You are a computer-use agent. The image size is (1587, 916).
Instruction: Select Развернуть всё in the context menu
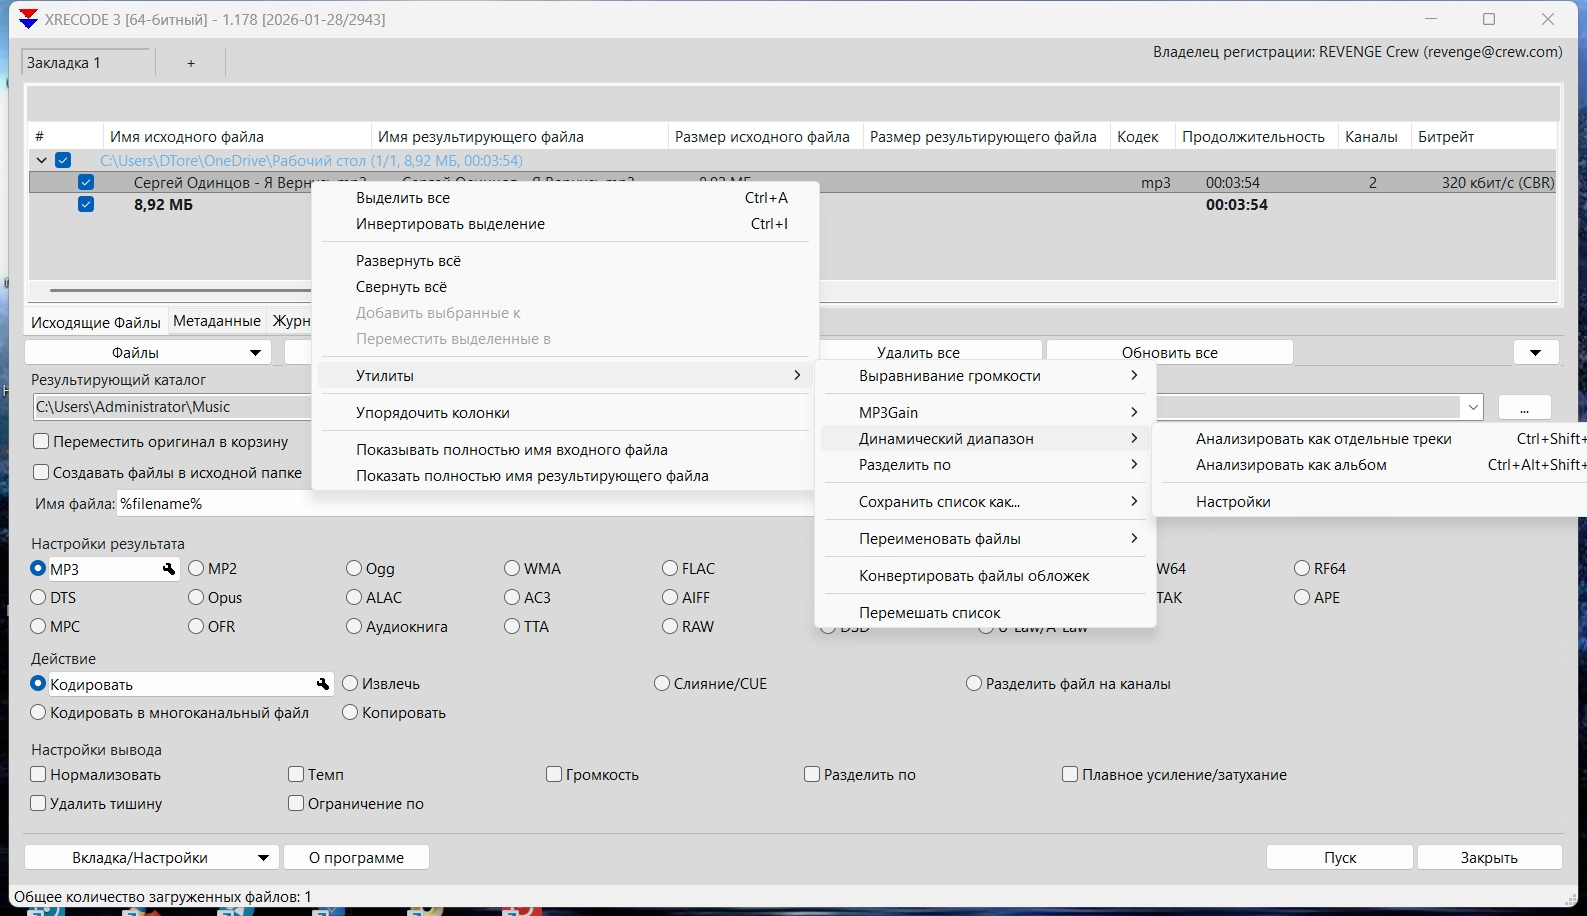(x=565, y=260)
